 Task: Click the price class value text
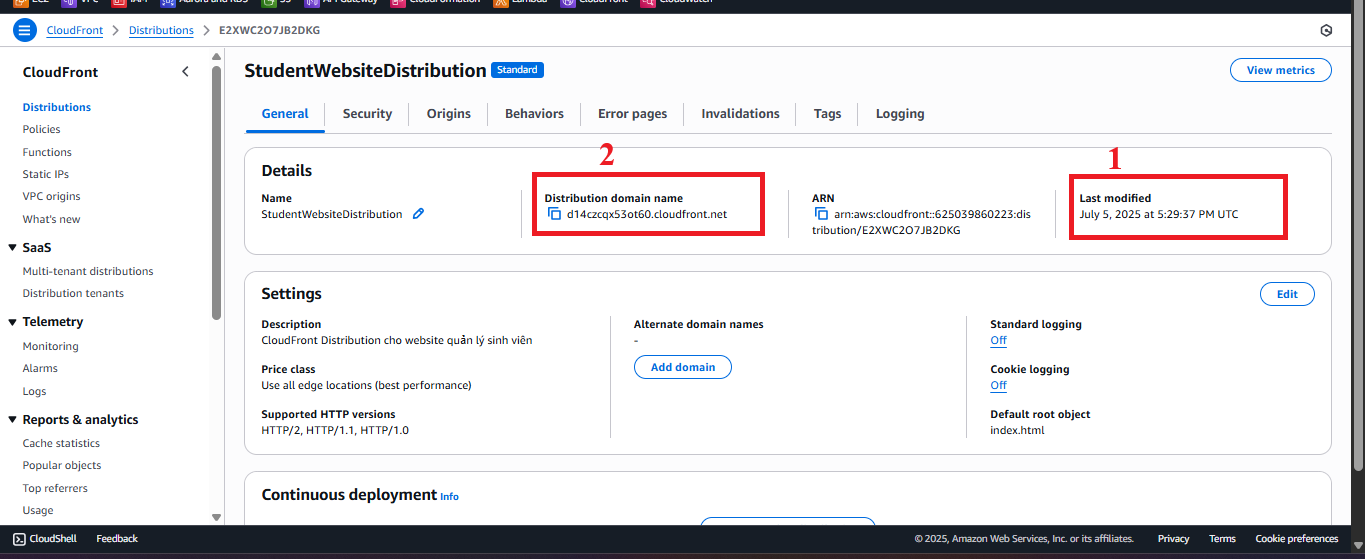[x=366, y=385]
